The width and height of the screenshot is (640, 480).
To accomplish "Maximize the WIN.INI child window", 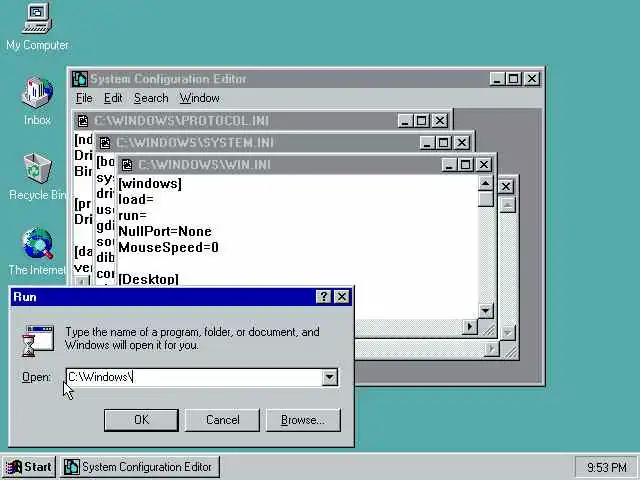I will coord(464,165).
